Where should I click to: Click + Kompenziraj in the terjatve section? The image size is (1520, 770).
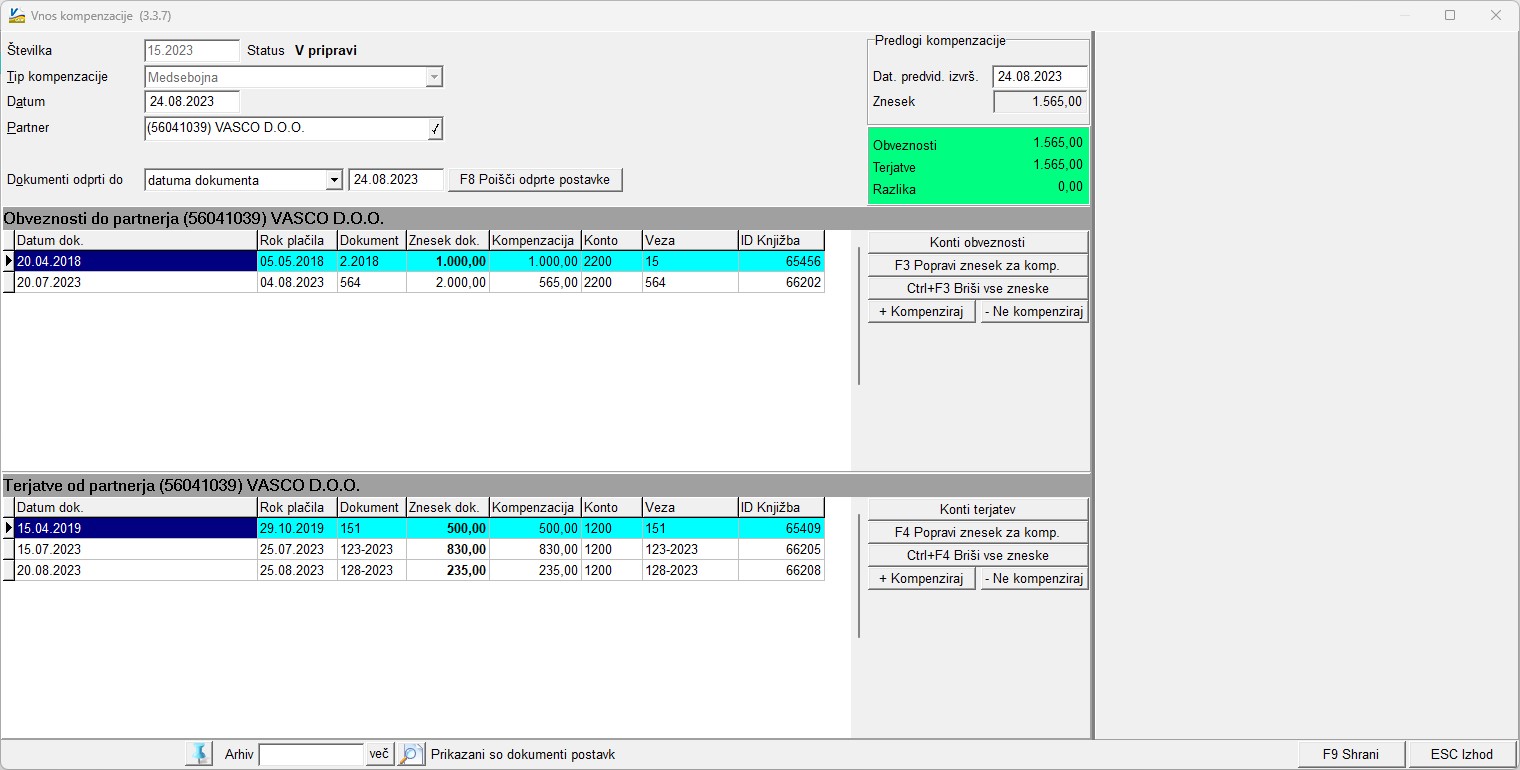921,579
